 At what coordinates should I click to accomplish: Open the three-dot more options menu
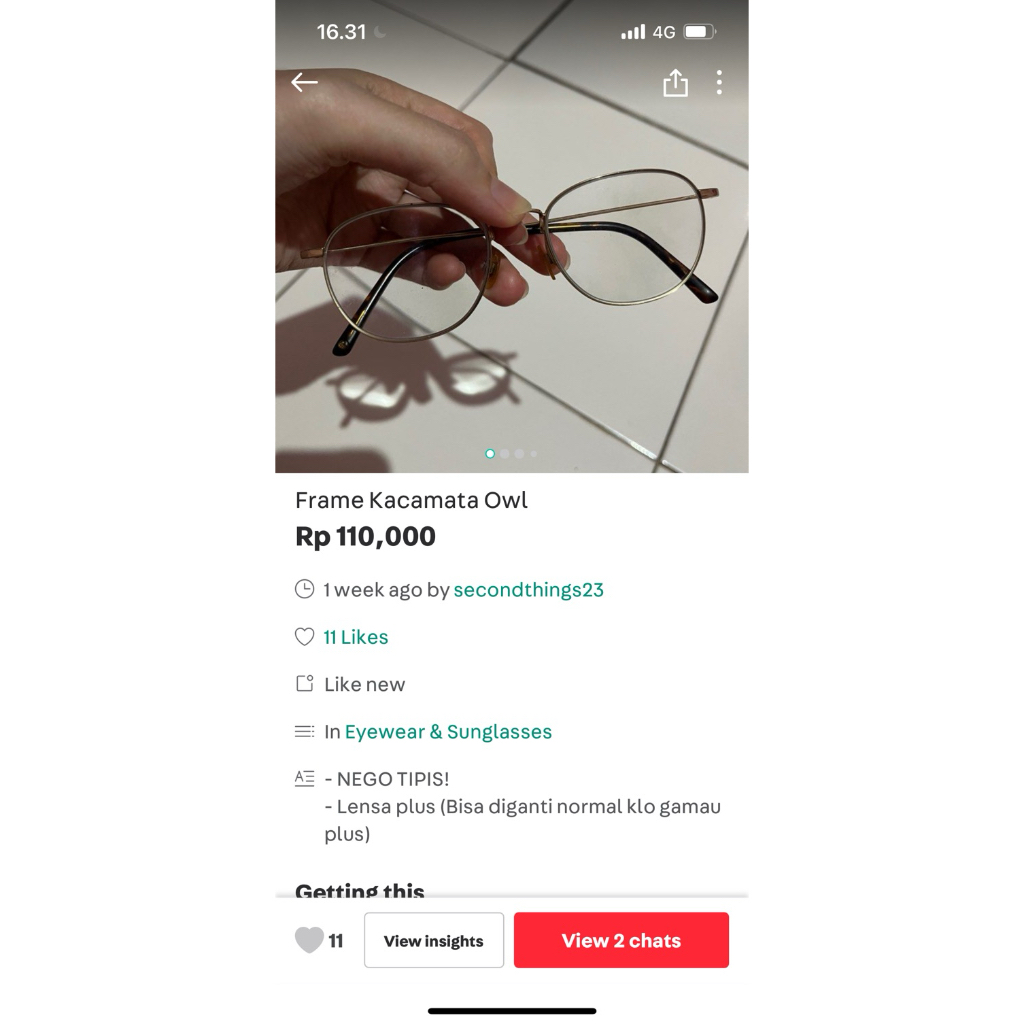[x=719, y=83]
